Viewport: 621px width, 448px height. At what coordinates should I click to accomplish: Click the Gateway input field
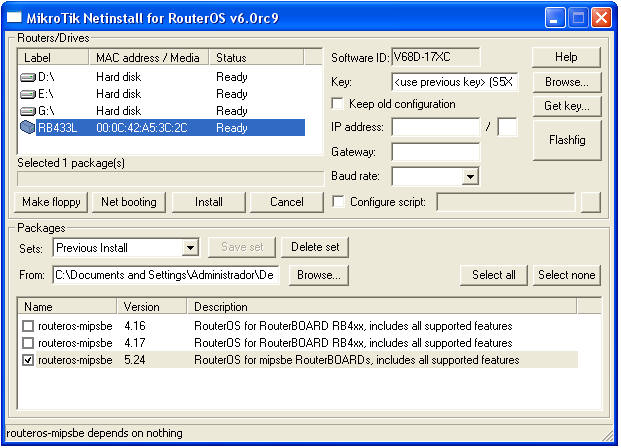point(436,152)
